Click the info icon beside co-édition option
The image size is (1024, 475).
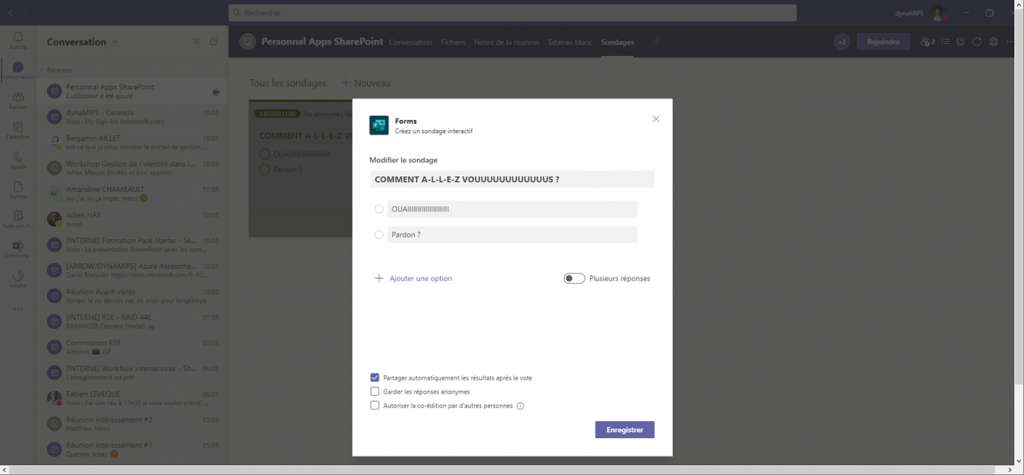pyautogui.click(x=520, y=406)
